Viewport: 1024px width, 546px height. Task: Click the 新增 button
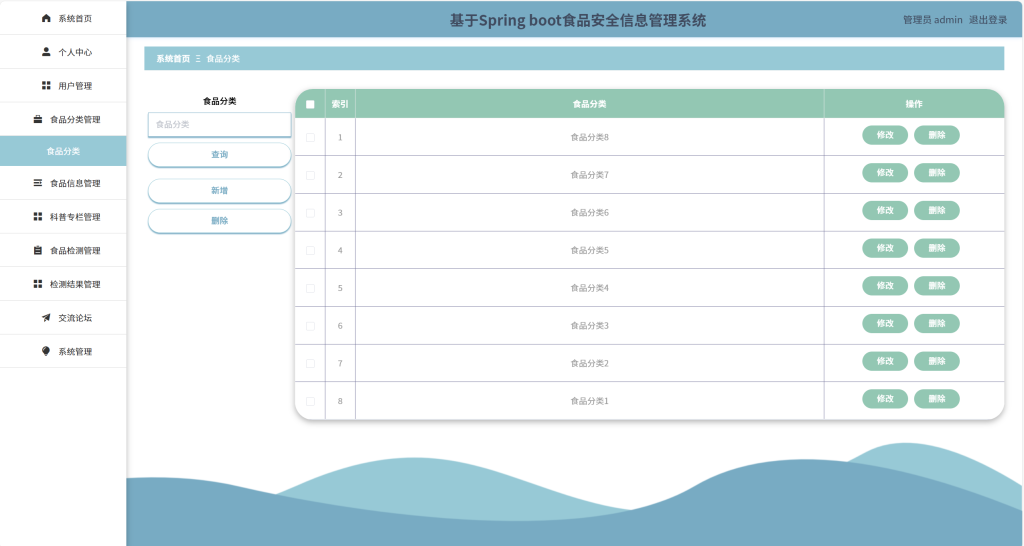click(x=219, y=191)
